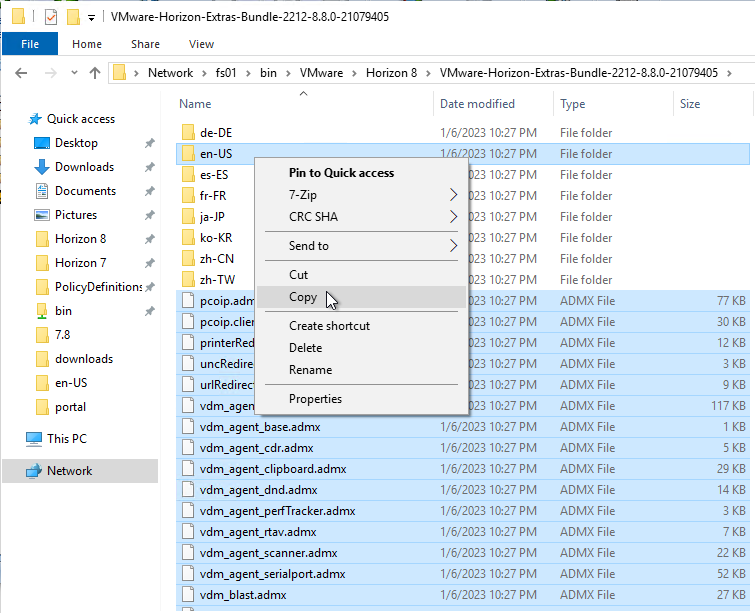Image resolution: width=755 pixels, height=613 pixels.
Task: Select the es-ES folder icon
Action: click(x=188, y=174)
